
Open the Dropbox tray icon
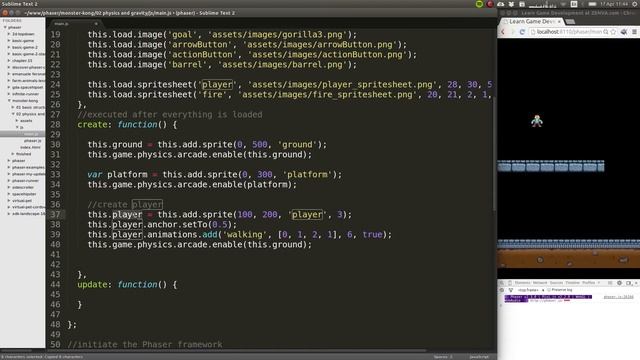point(511,4)
